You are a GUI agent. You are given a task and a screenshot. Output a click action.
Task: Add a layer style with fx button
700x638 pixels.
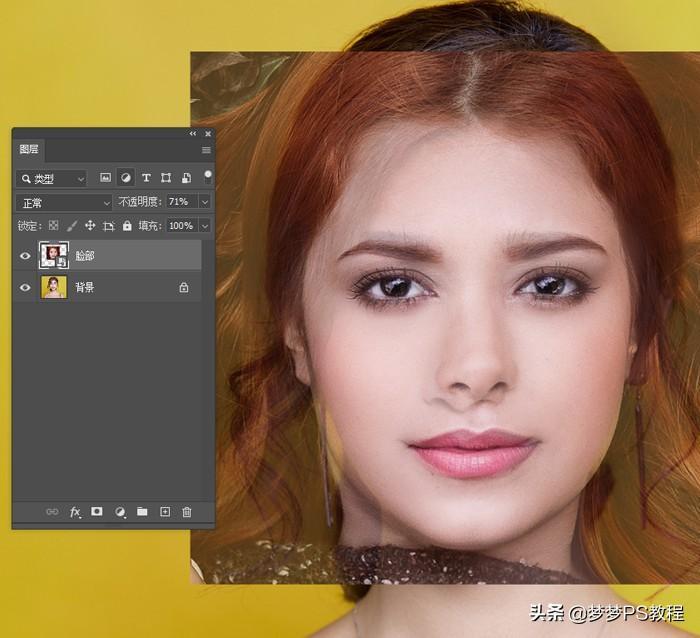click(75, 511)
